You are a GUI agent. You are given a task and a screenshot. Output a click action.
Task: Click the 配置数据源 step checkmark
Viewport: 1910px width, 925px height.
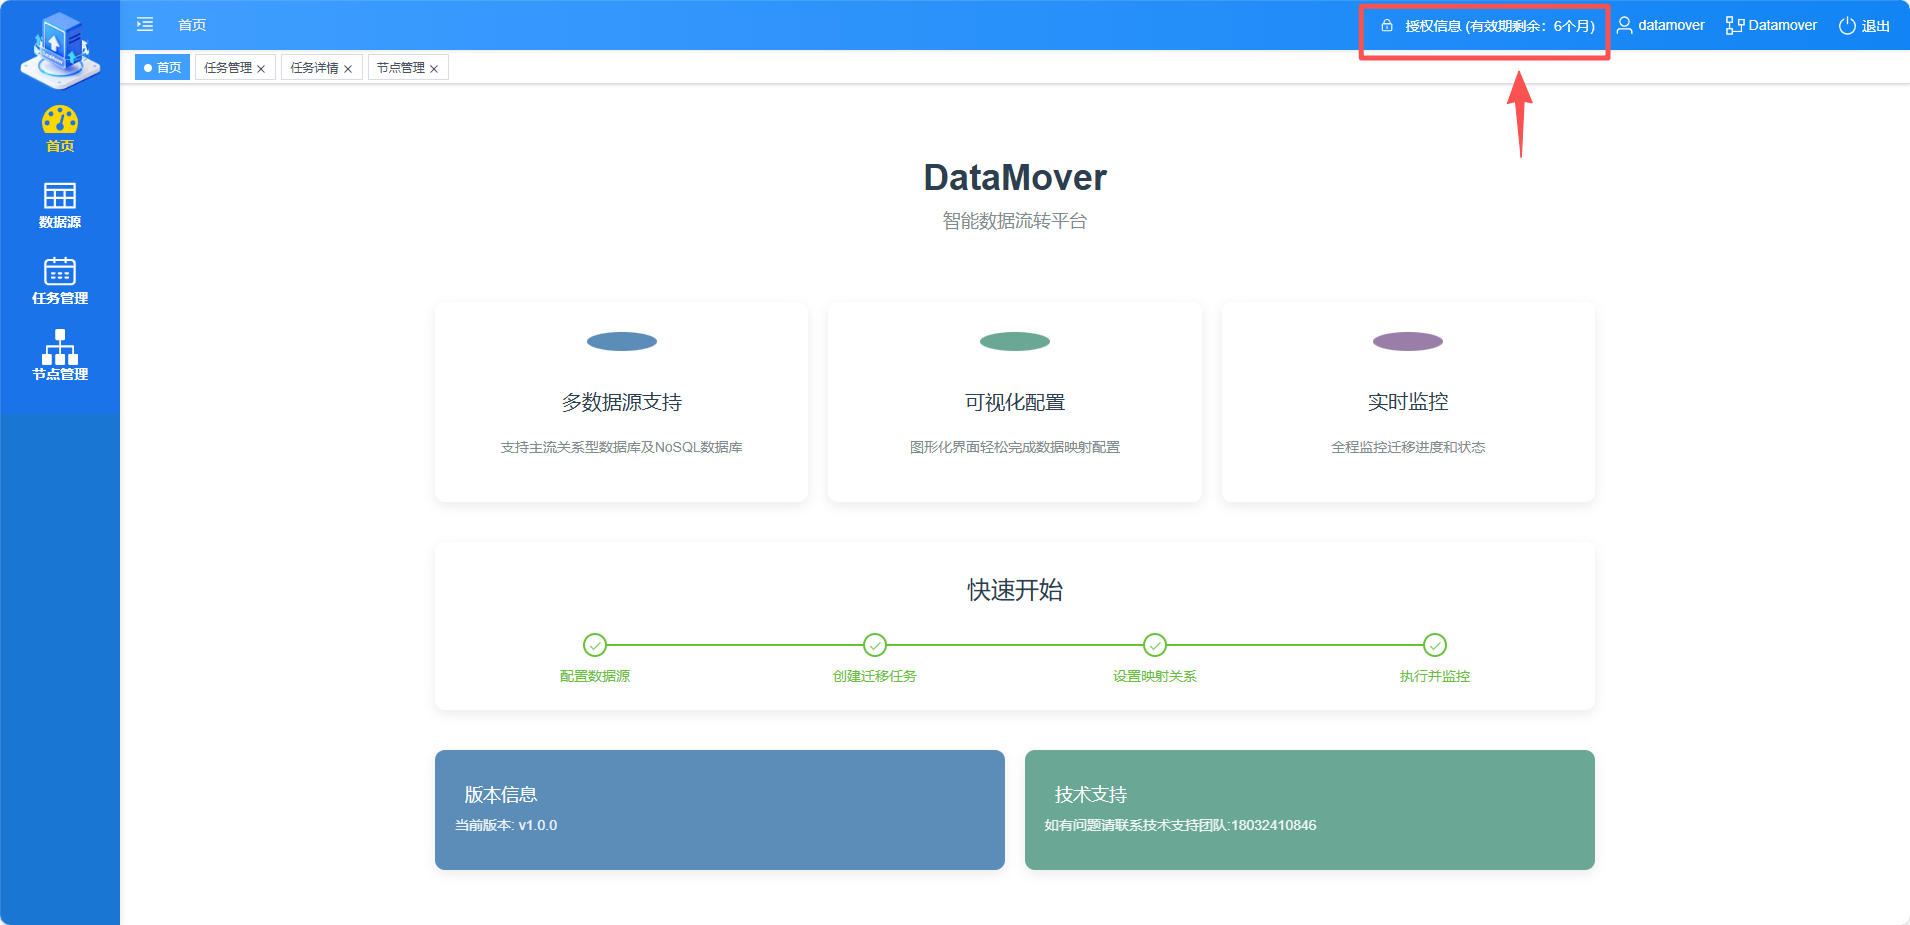click(595, 645)
